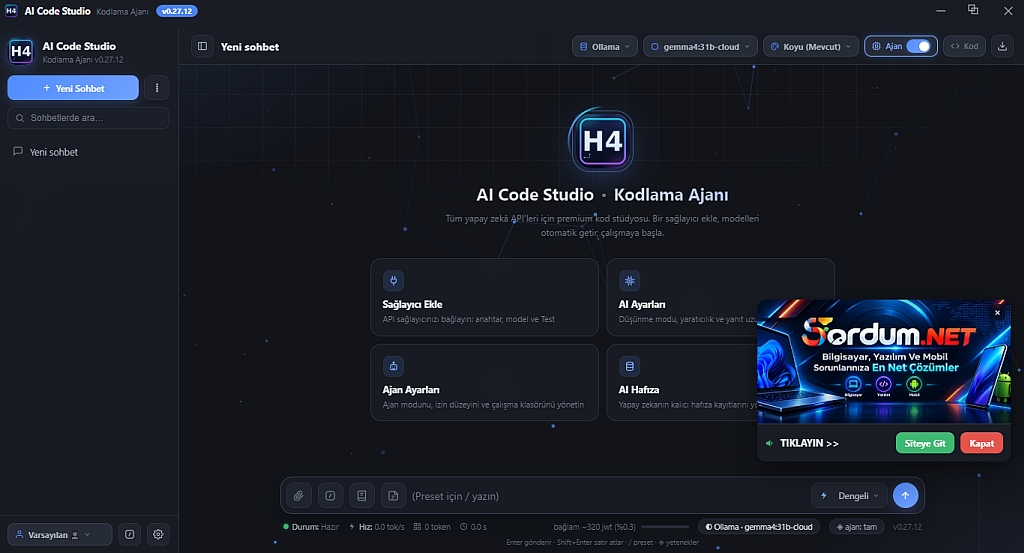The width and height of the screenshot is (1024, 553).
Task: Switch to Kod view button
Action: pos(965,46)
